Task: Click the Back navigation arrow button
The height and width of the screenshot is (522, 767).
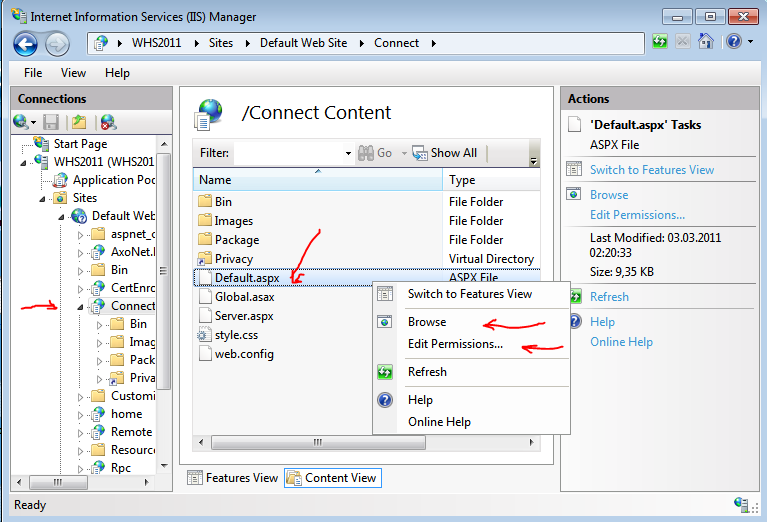Action: (x=26, y=43)
